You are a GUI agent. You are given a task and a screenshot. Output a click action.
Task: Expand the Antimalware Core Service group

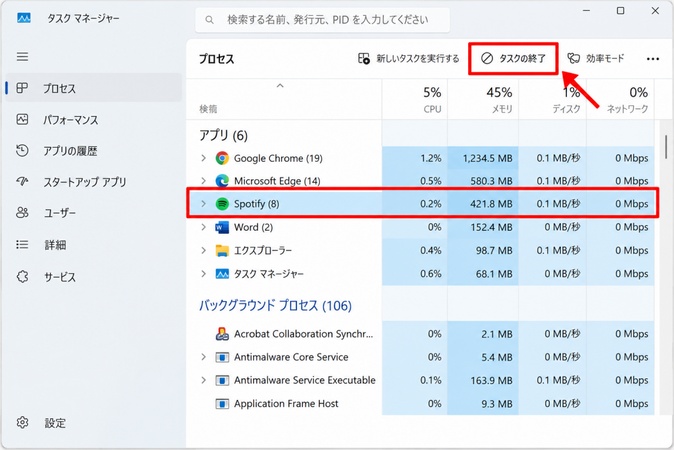point(203,357)
